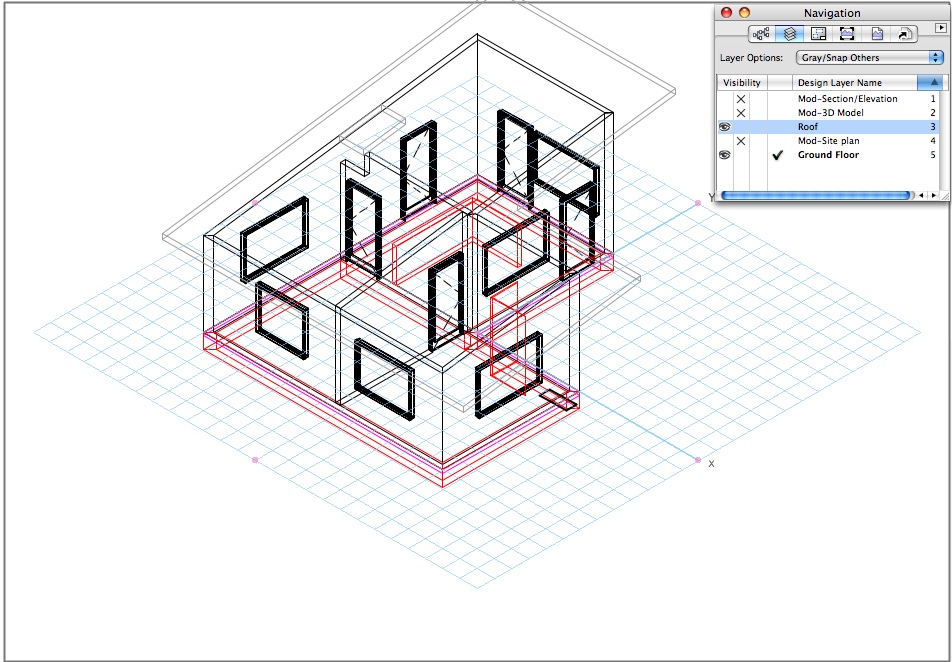Switch to the Sheet Layers tab icon
952x662 pixels.
tap(818, 34)
